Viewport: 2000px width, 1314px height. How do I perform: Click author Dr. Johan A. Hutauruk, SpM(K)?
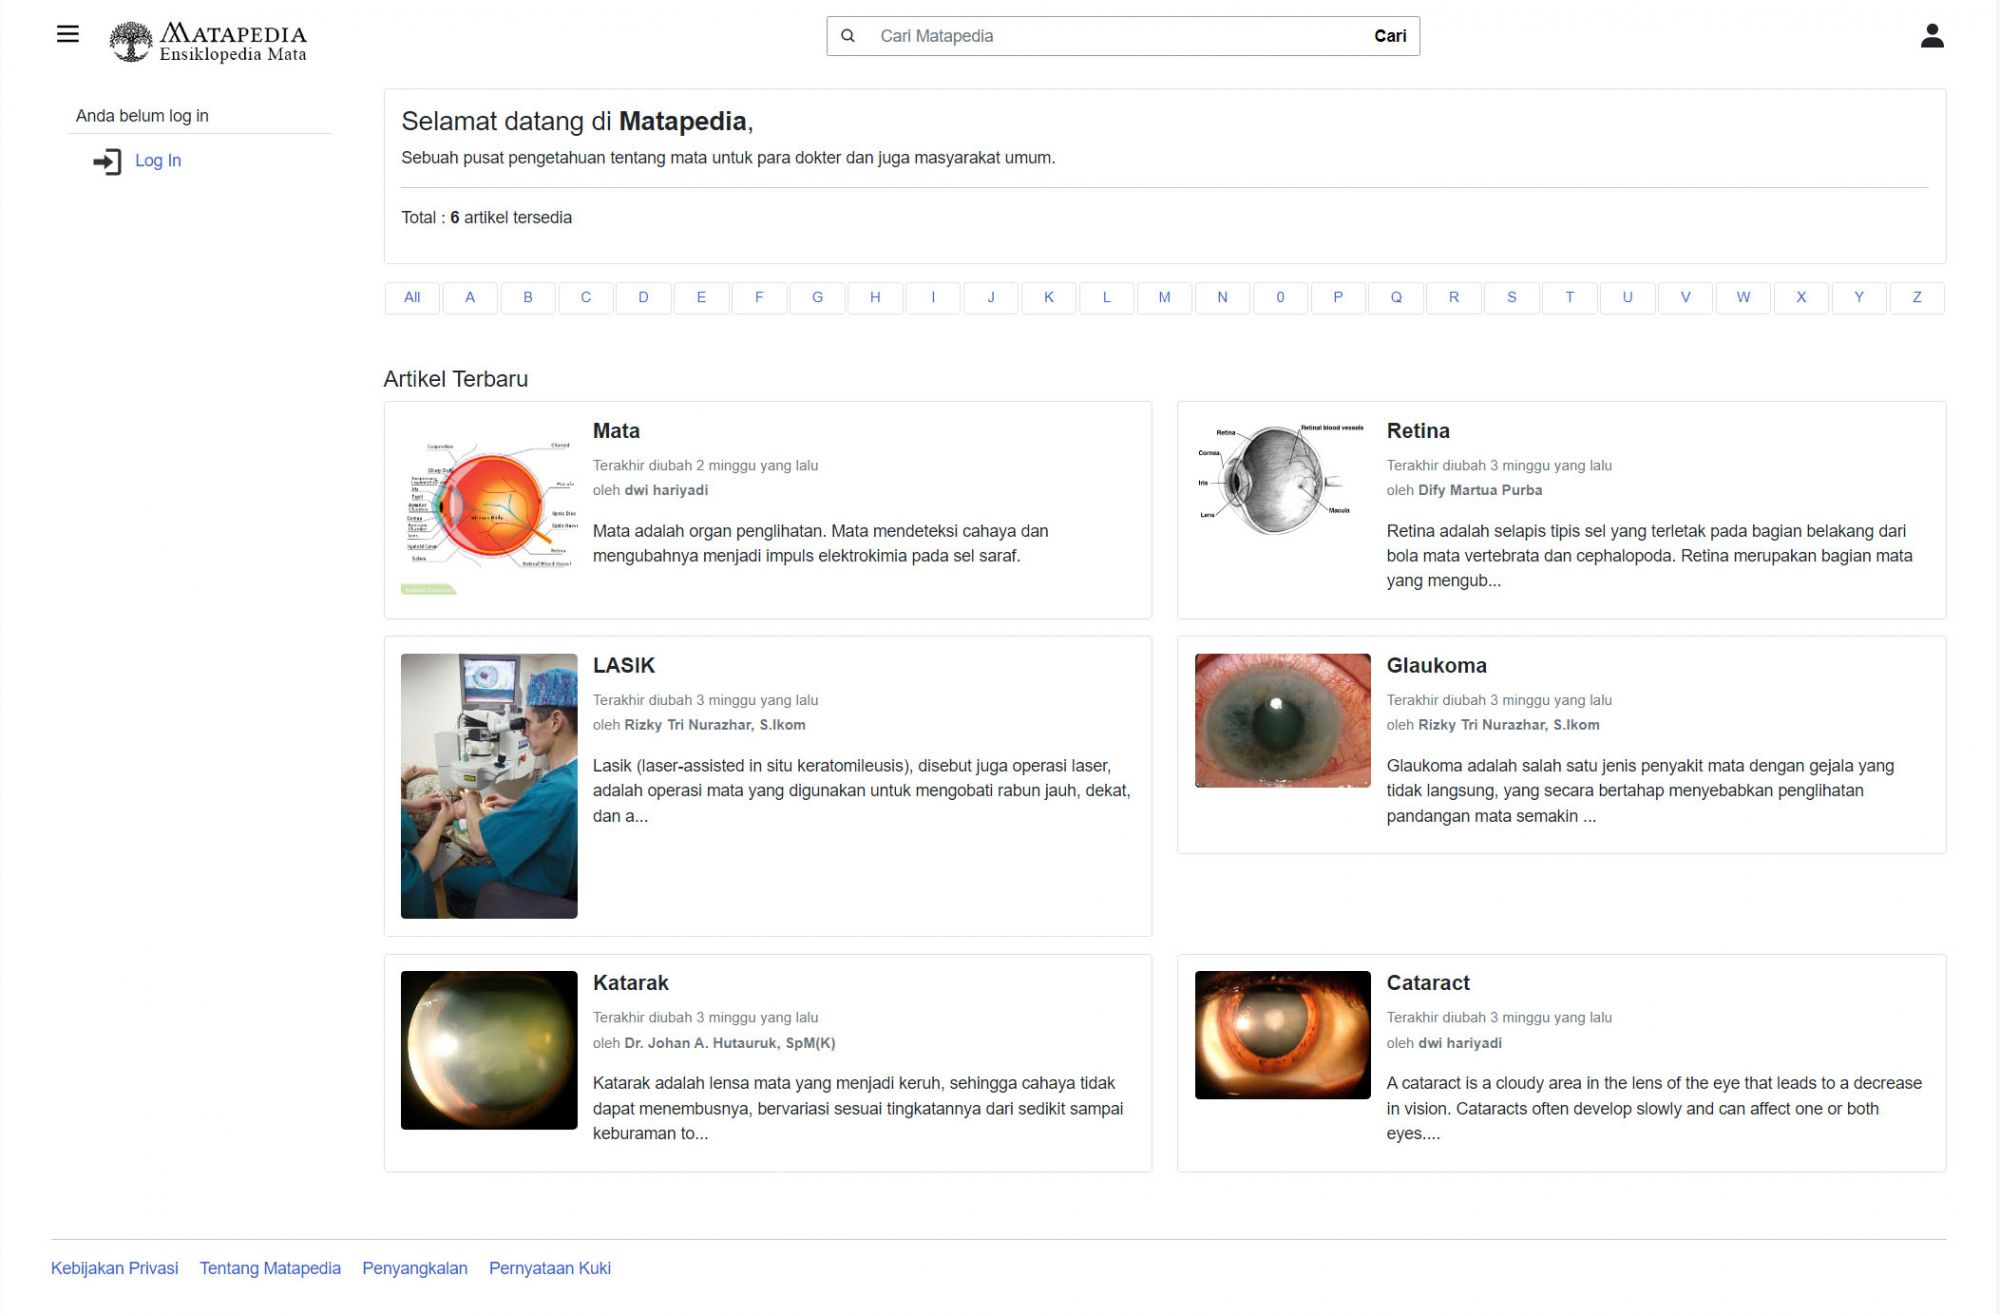coord(730,1043)
